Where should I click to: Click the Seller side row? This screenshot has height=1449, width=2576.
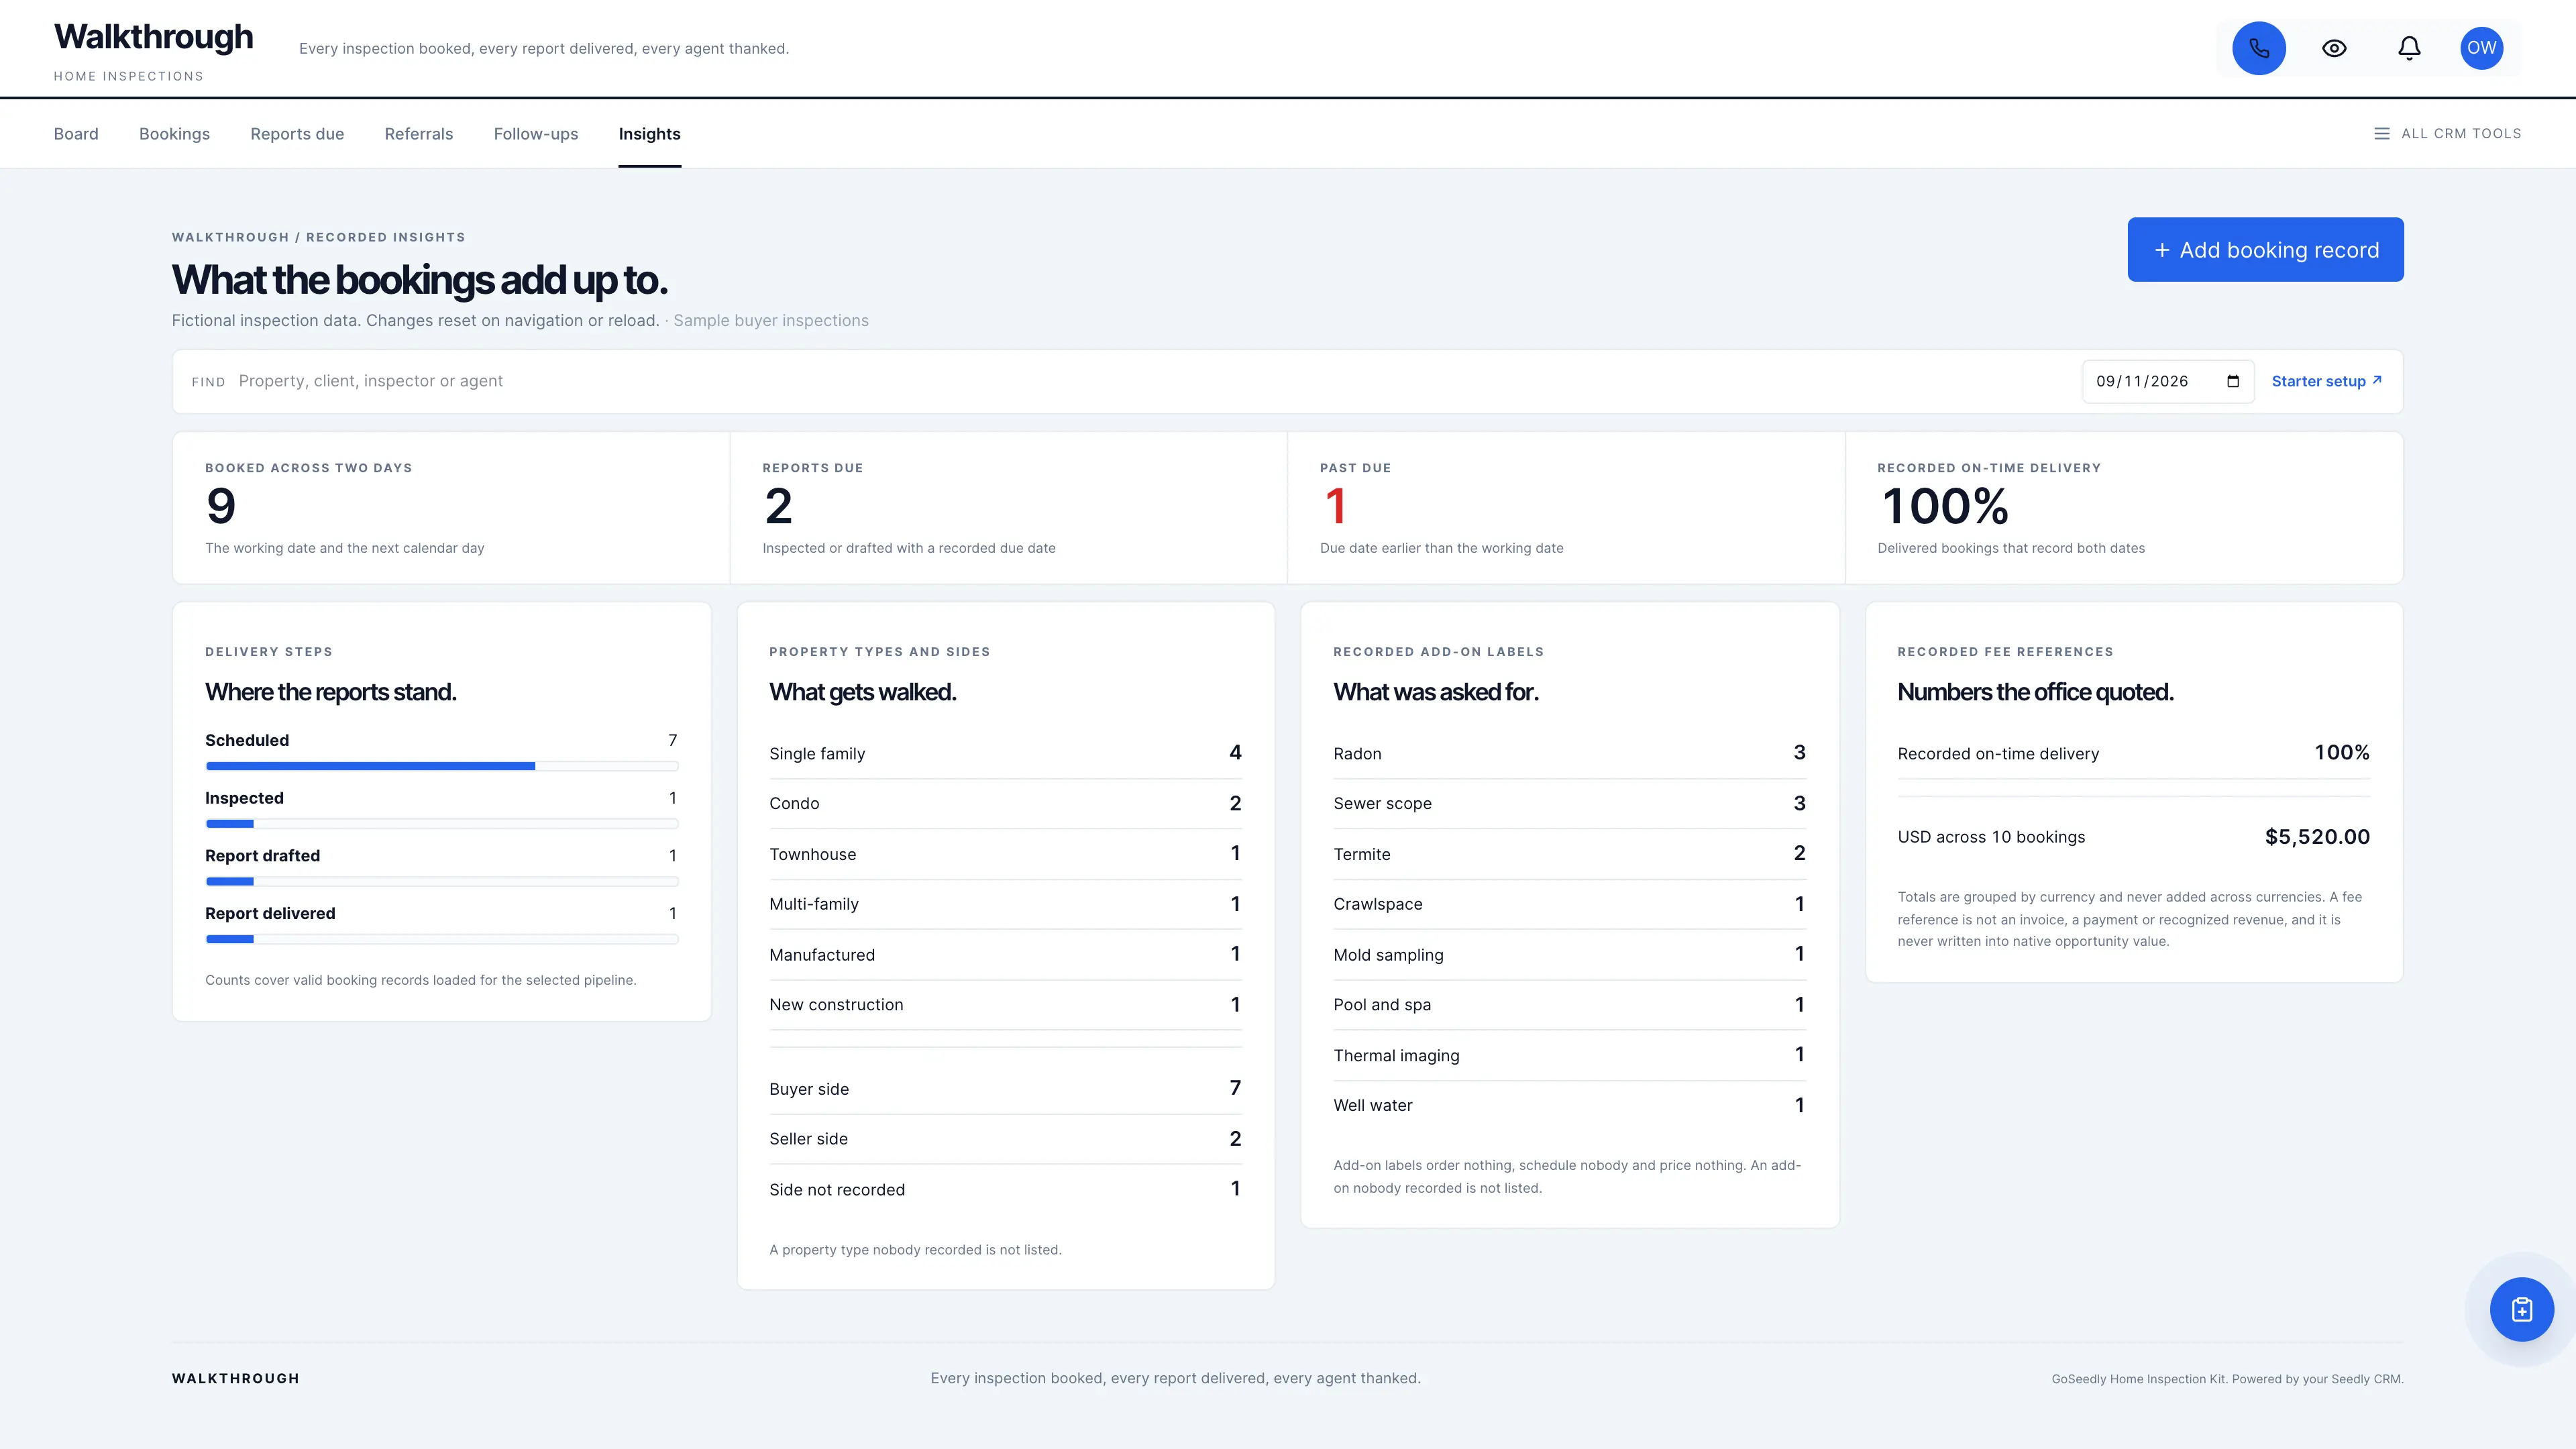[x=1005, y=1139]
